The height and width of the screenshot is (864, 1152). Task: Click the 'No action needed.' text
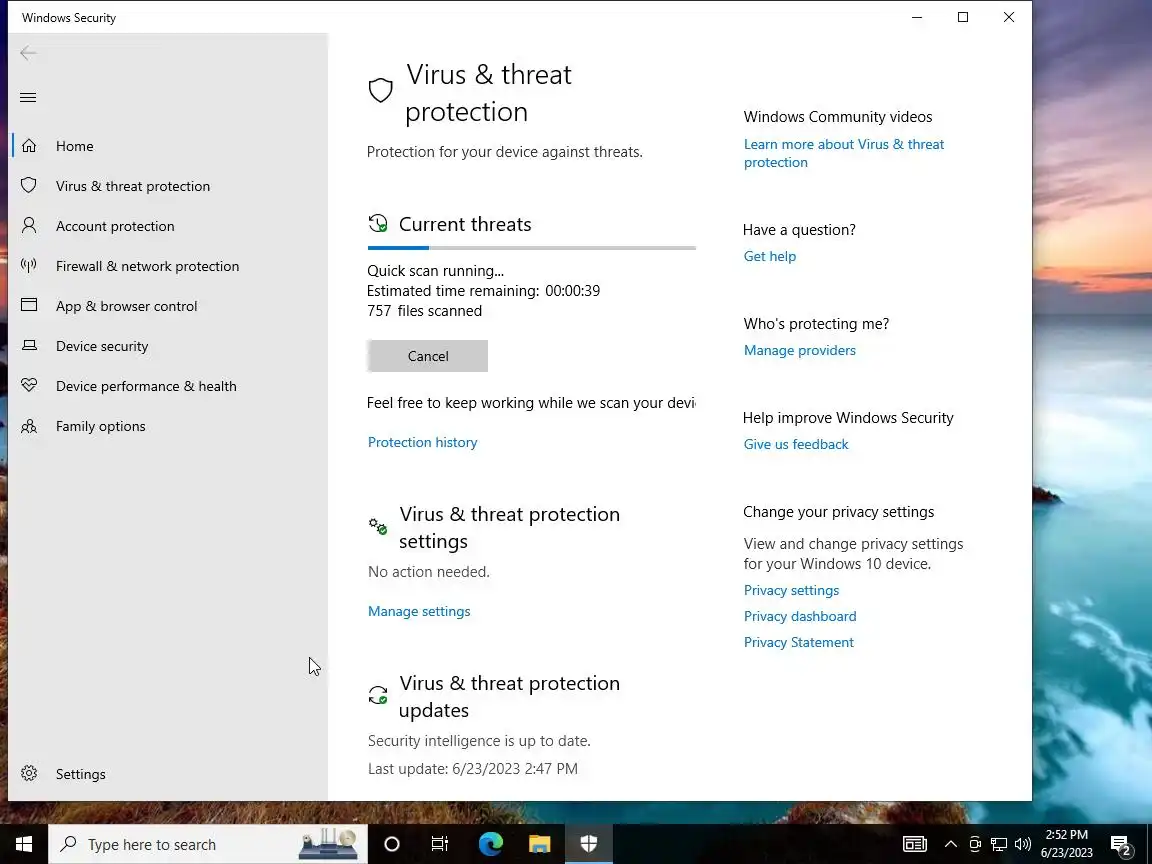click(428, 572)
